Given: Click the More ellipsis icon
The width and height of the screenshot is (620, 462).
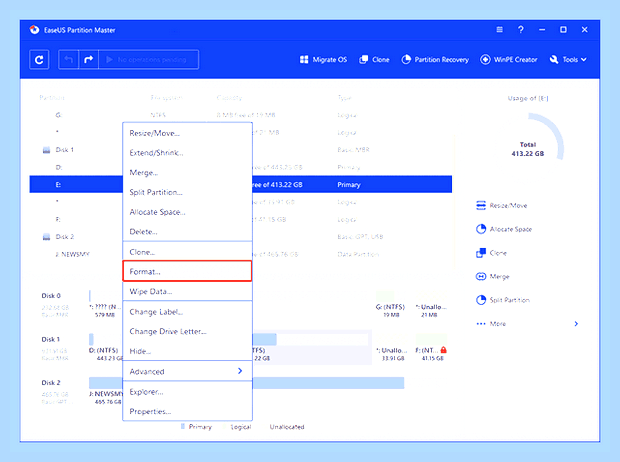Looking at the screenshot, I should pyautogui.click(x=481, y=324).
